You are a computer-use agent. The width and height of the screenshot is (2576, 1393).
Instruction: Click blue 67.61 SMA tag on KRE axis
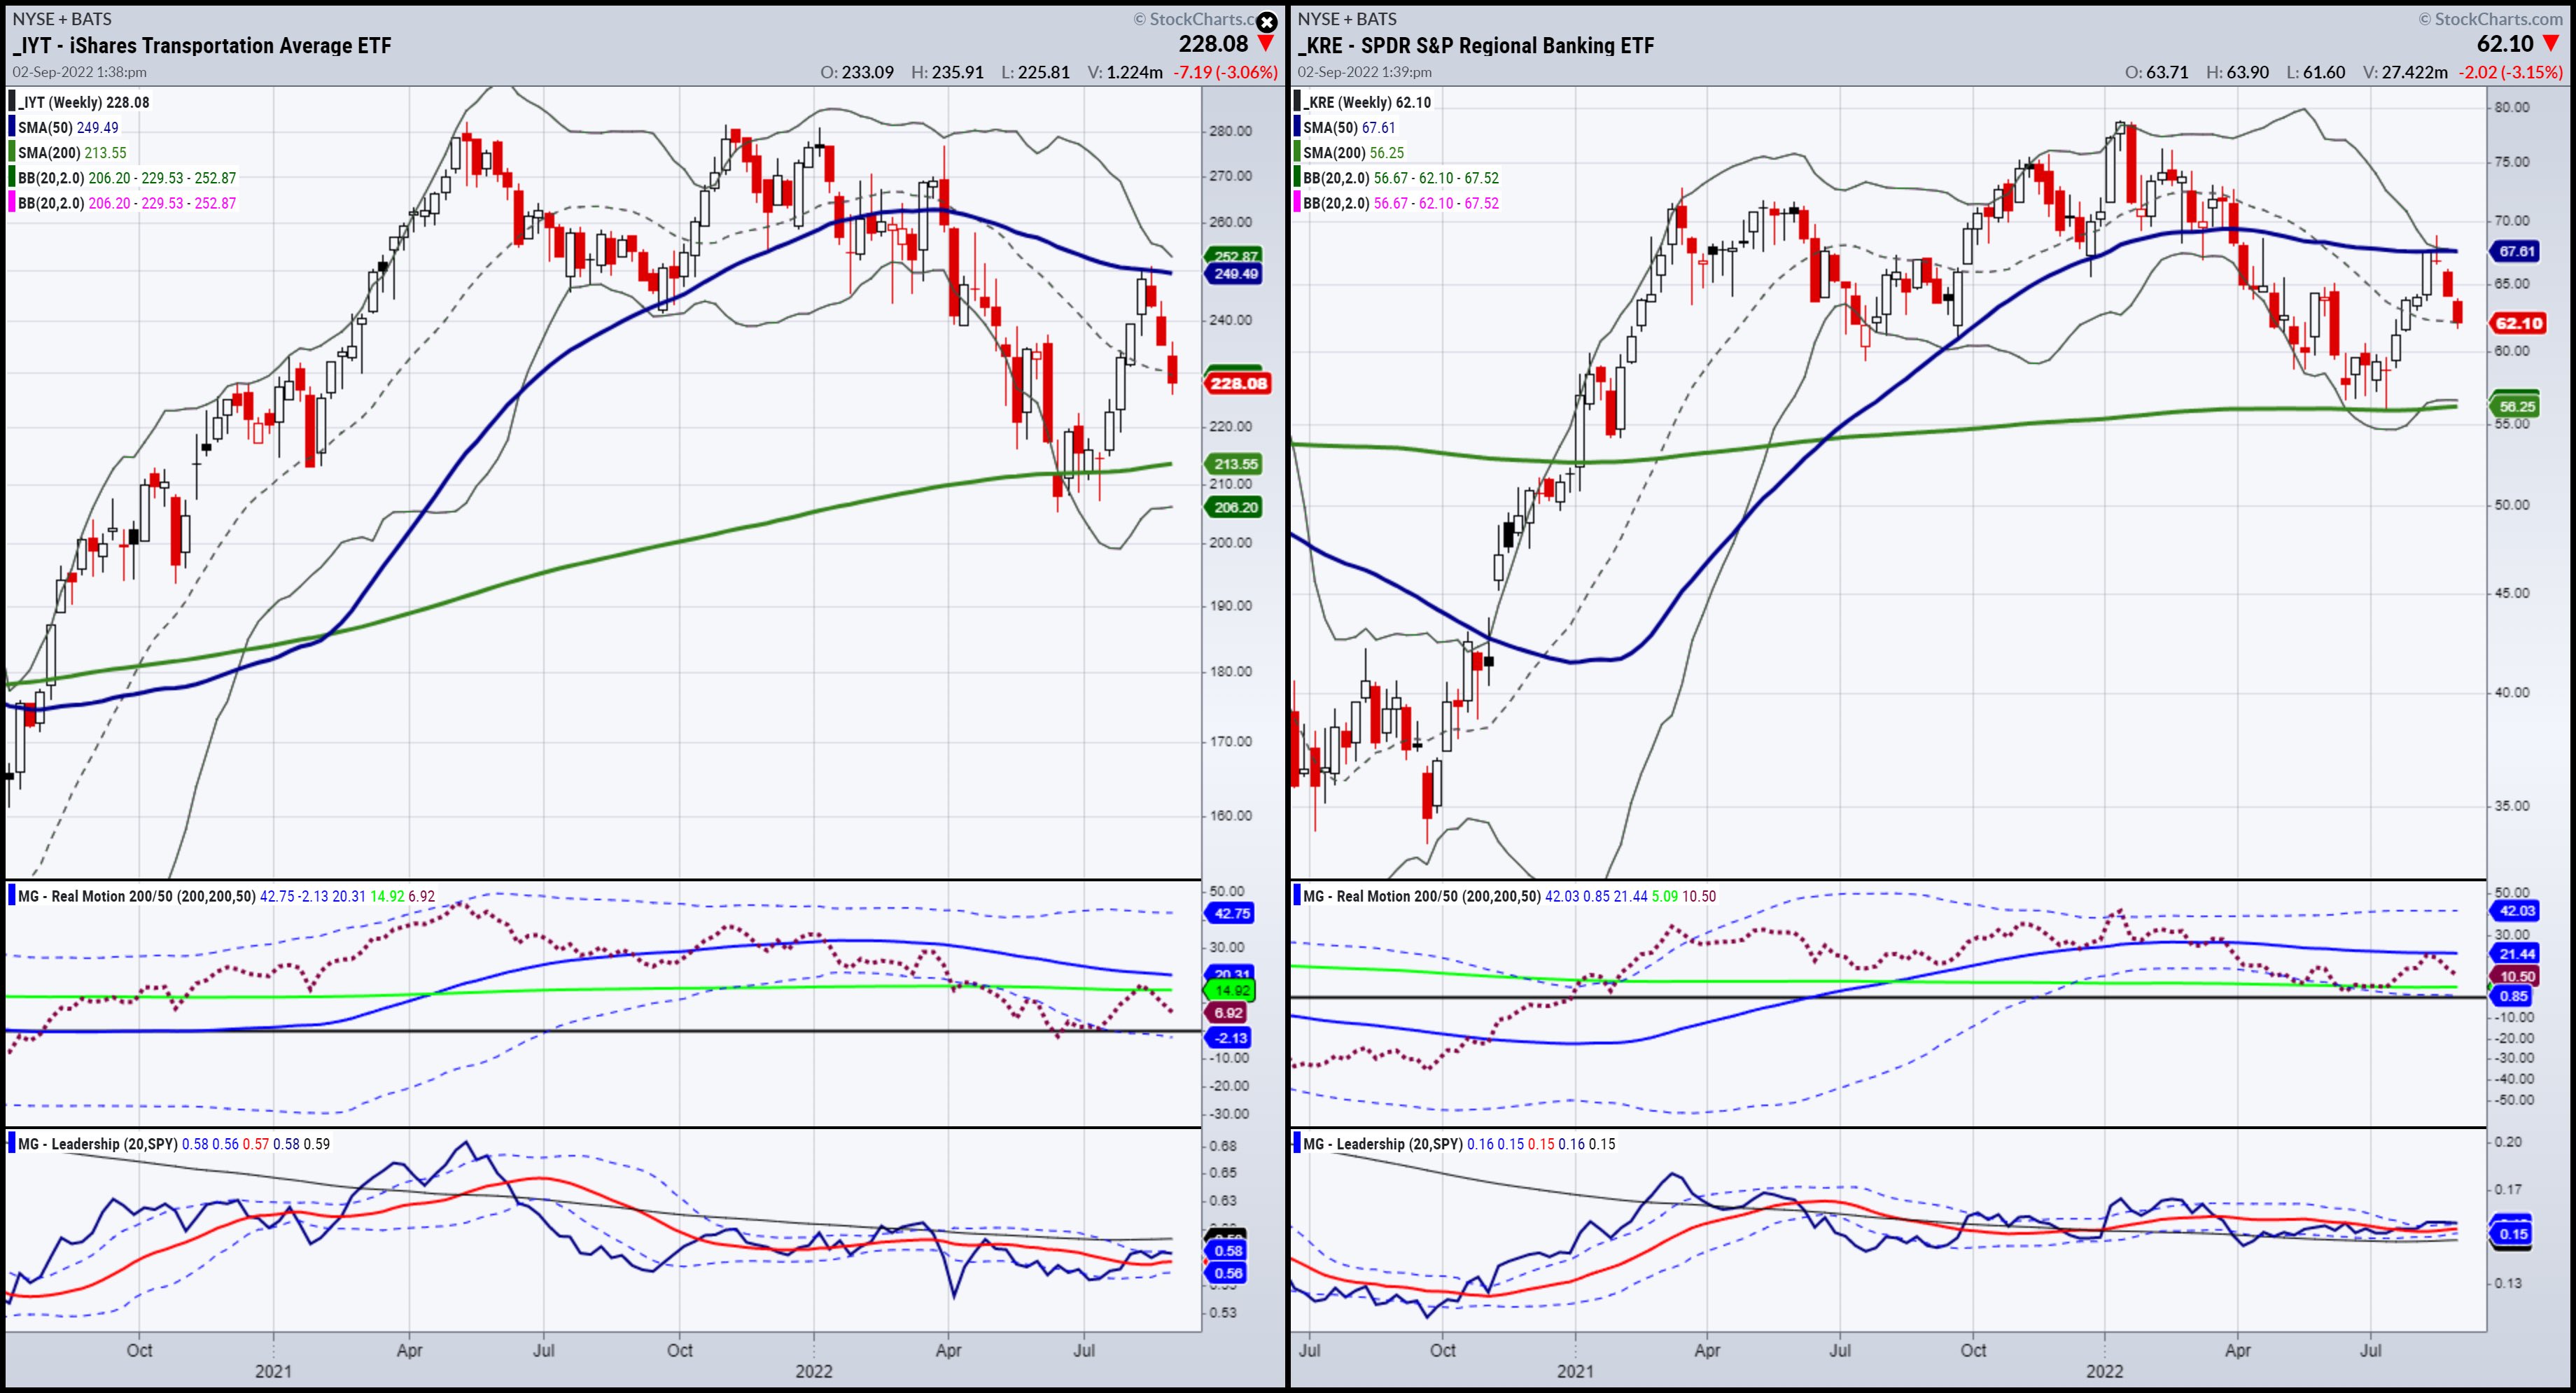click(2516, 251)
